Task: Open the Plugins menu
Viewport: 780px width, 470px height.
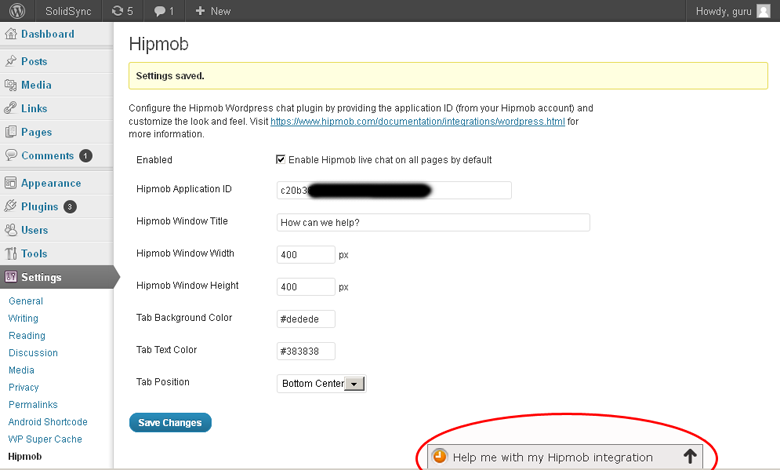Action: [x=40, y=206]
